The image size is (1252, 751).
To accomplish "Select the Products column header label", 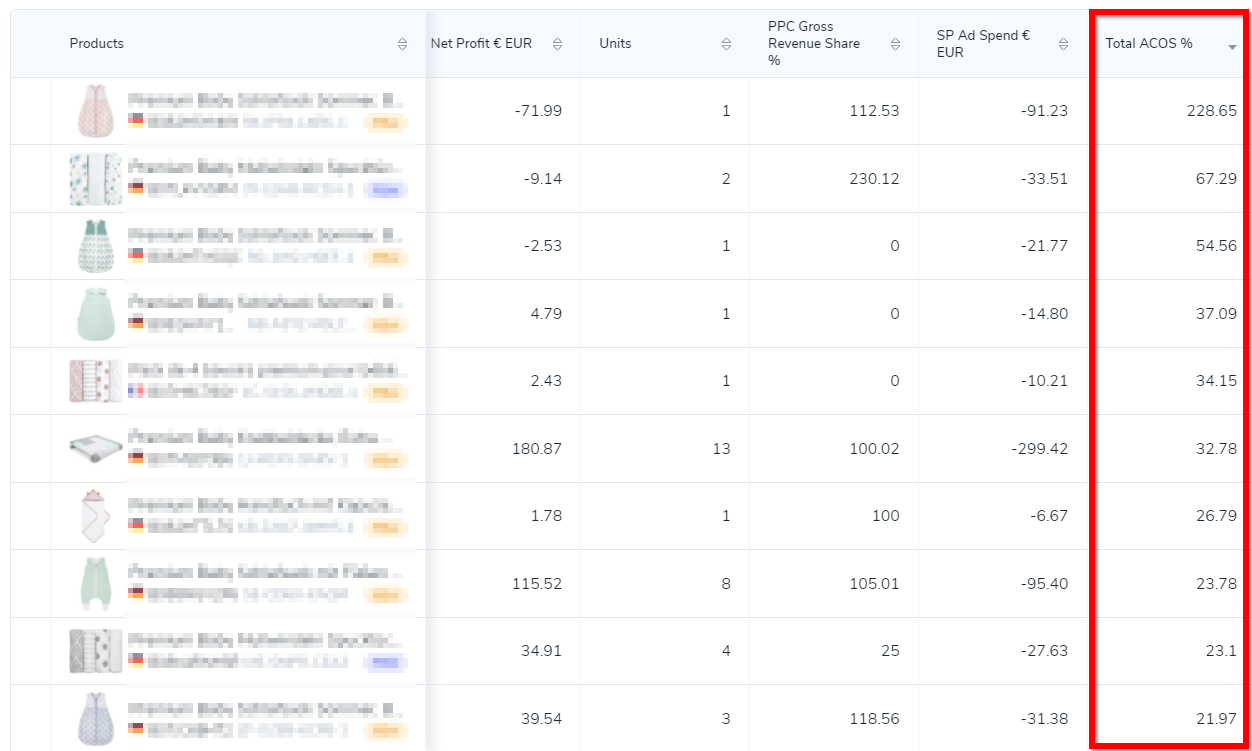I will 97,44.
